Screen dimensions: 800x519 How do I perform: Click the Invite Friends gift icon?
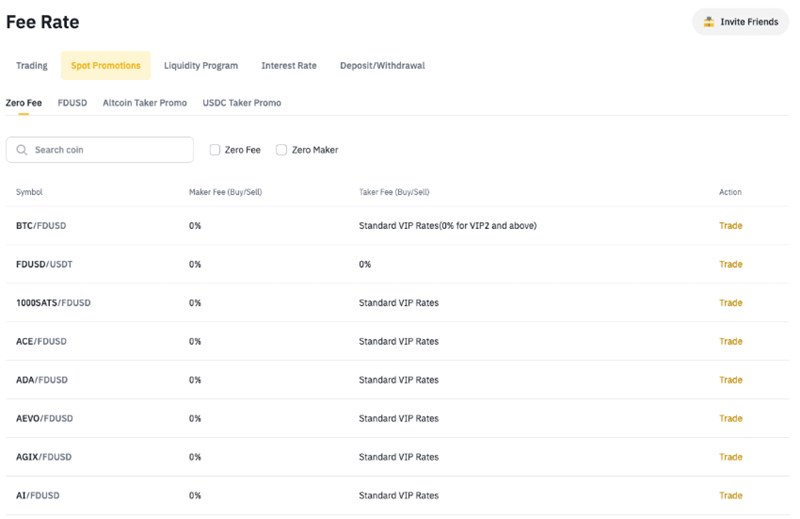click(709, 22)
